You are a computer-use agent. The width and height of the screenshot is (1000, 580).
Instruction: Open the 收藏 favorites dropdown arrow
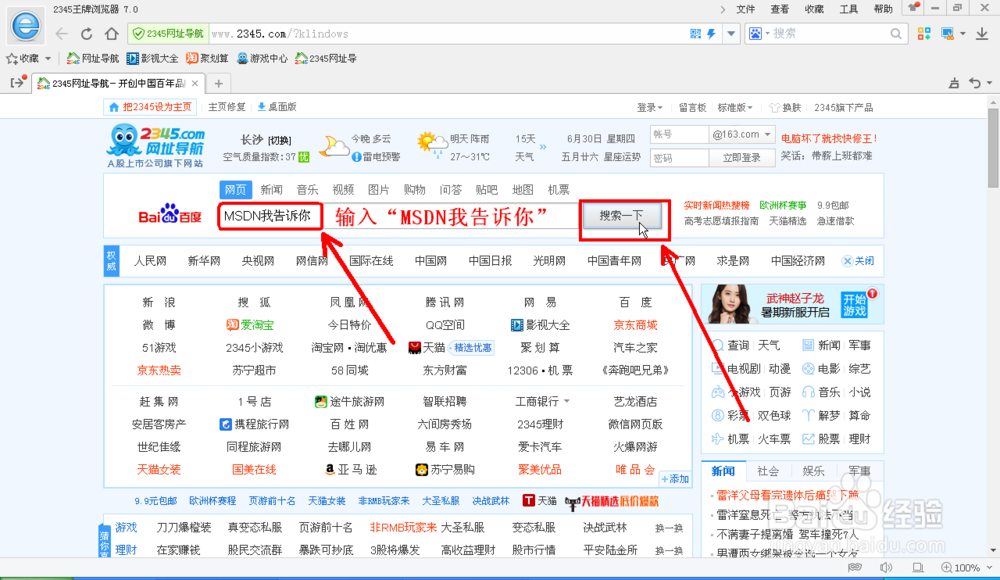click(47, 58)
